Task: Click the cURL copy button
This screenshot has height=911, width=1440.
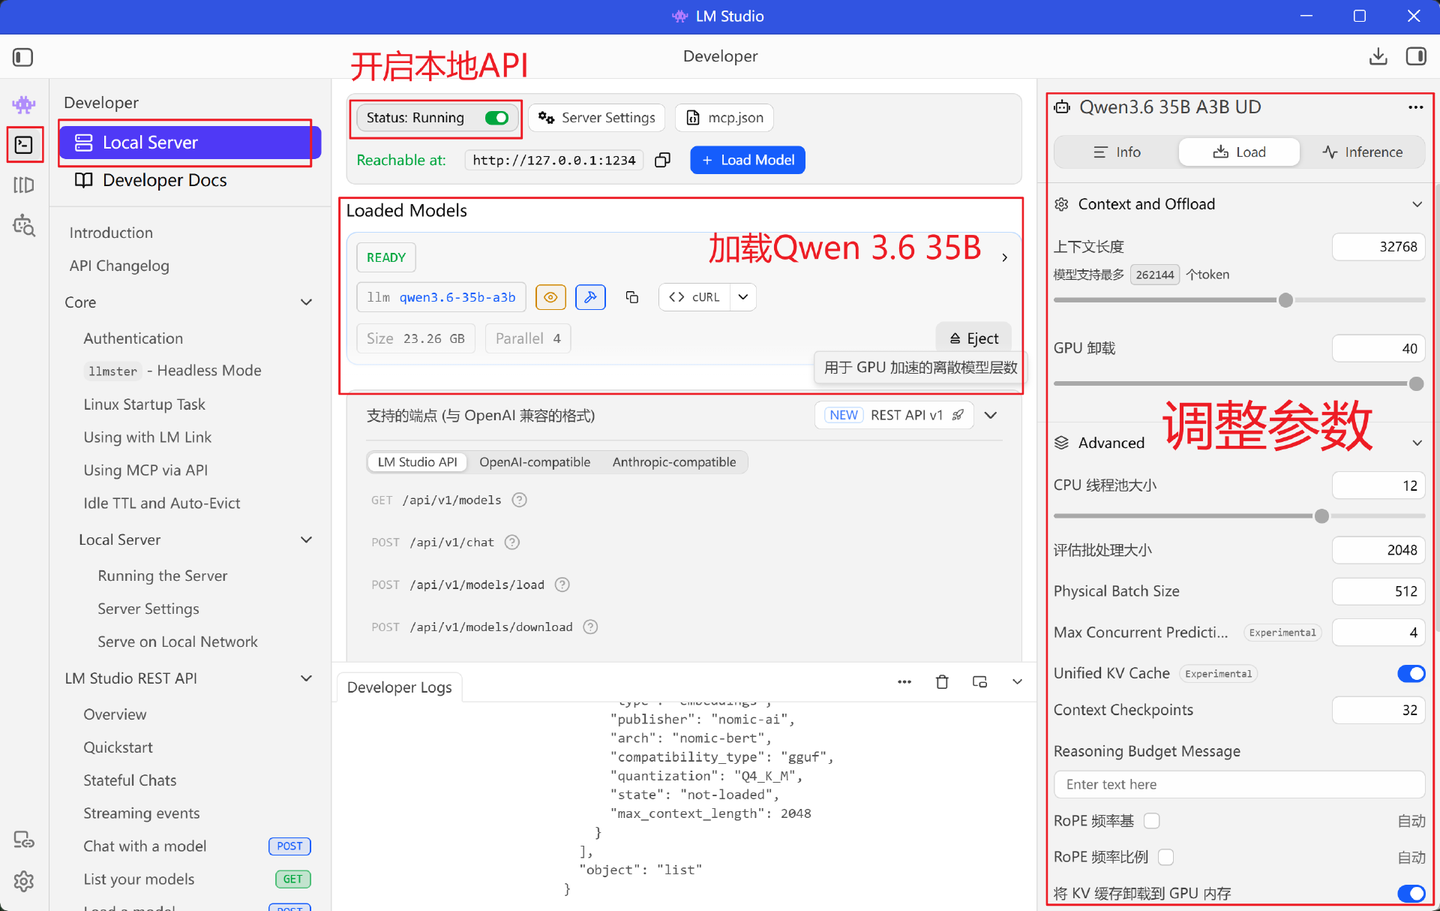Action: 694,297
